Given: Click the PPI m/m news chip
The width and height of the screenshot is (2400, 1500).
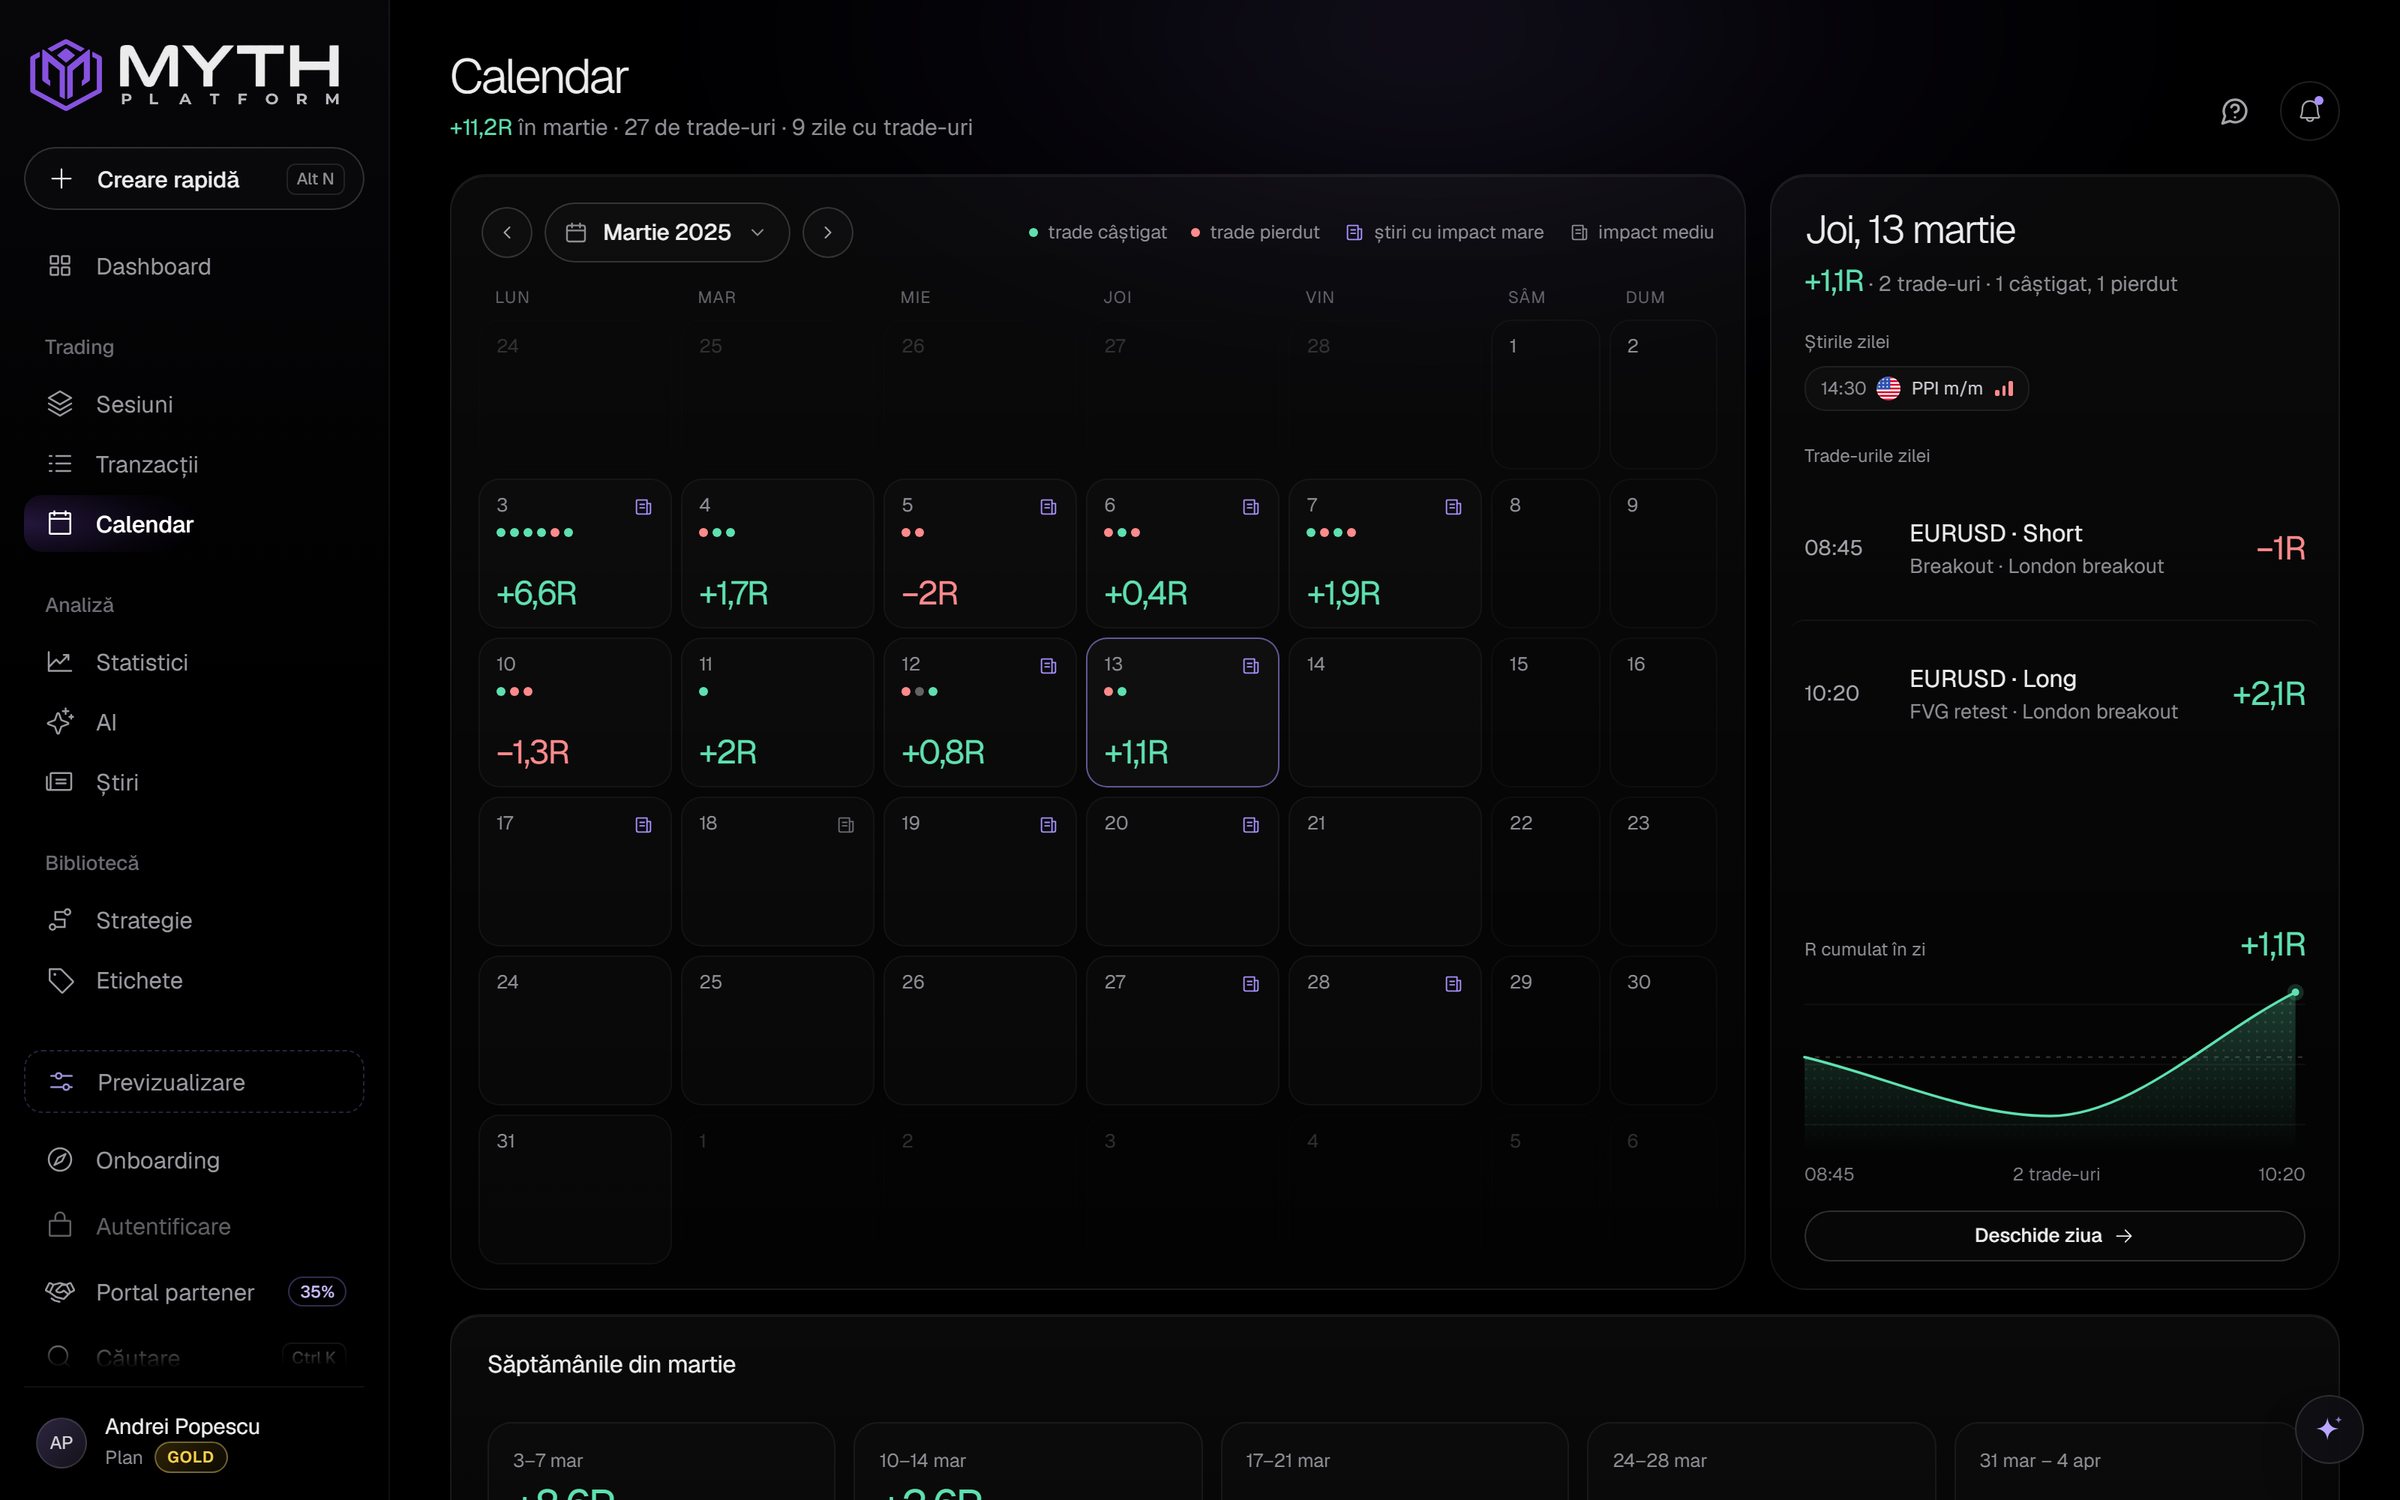Looking at the screenshot, I should [1916, 388].
